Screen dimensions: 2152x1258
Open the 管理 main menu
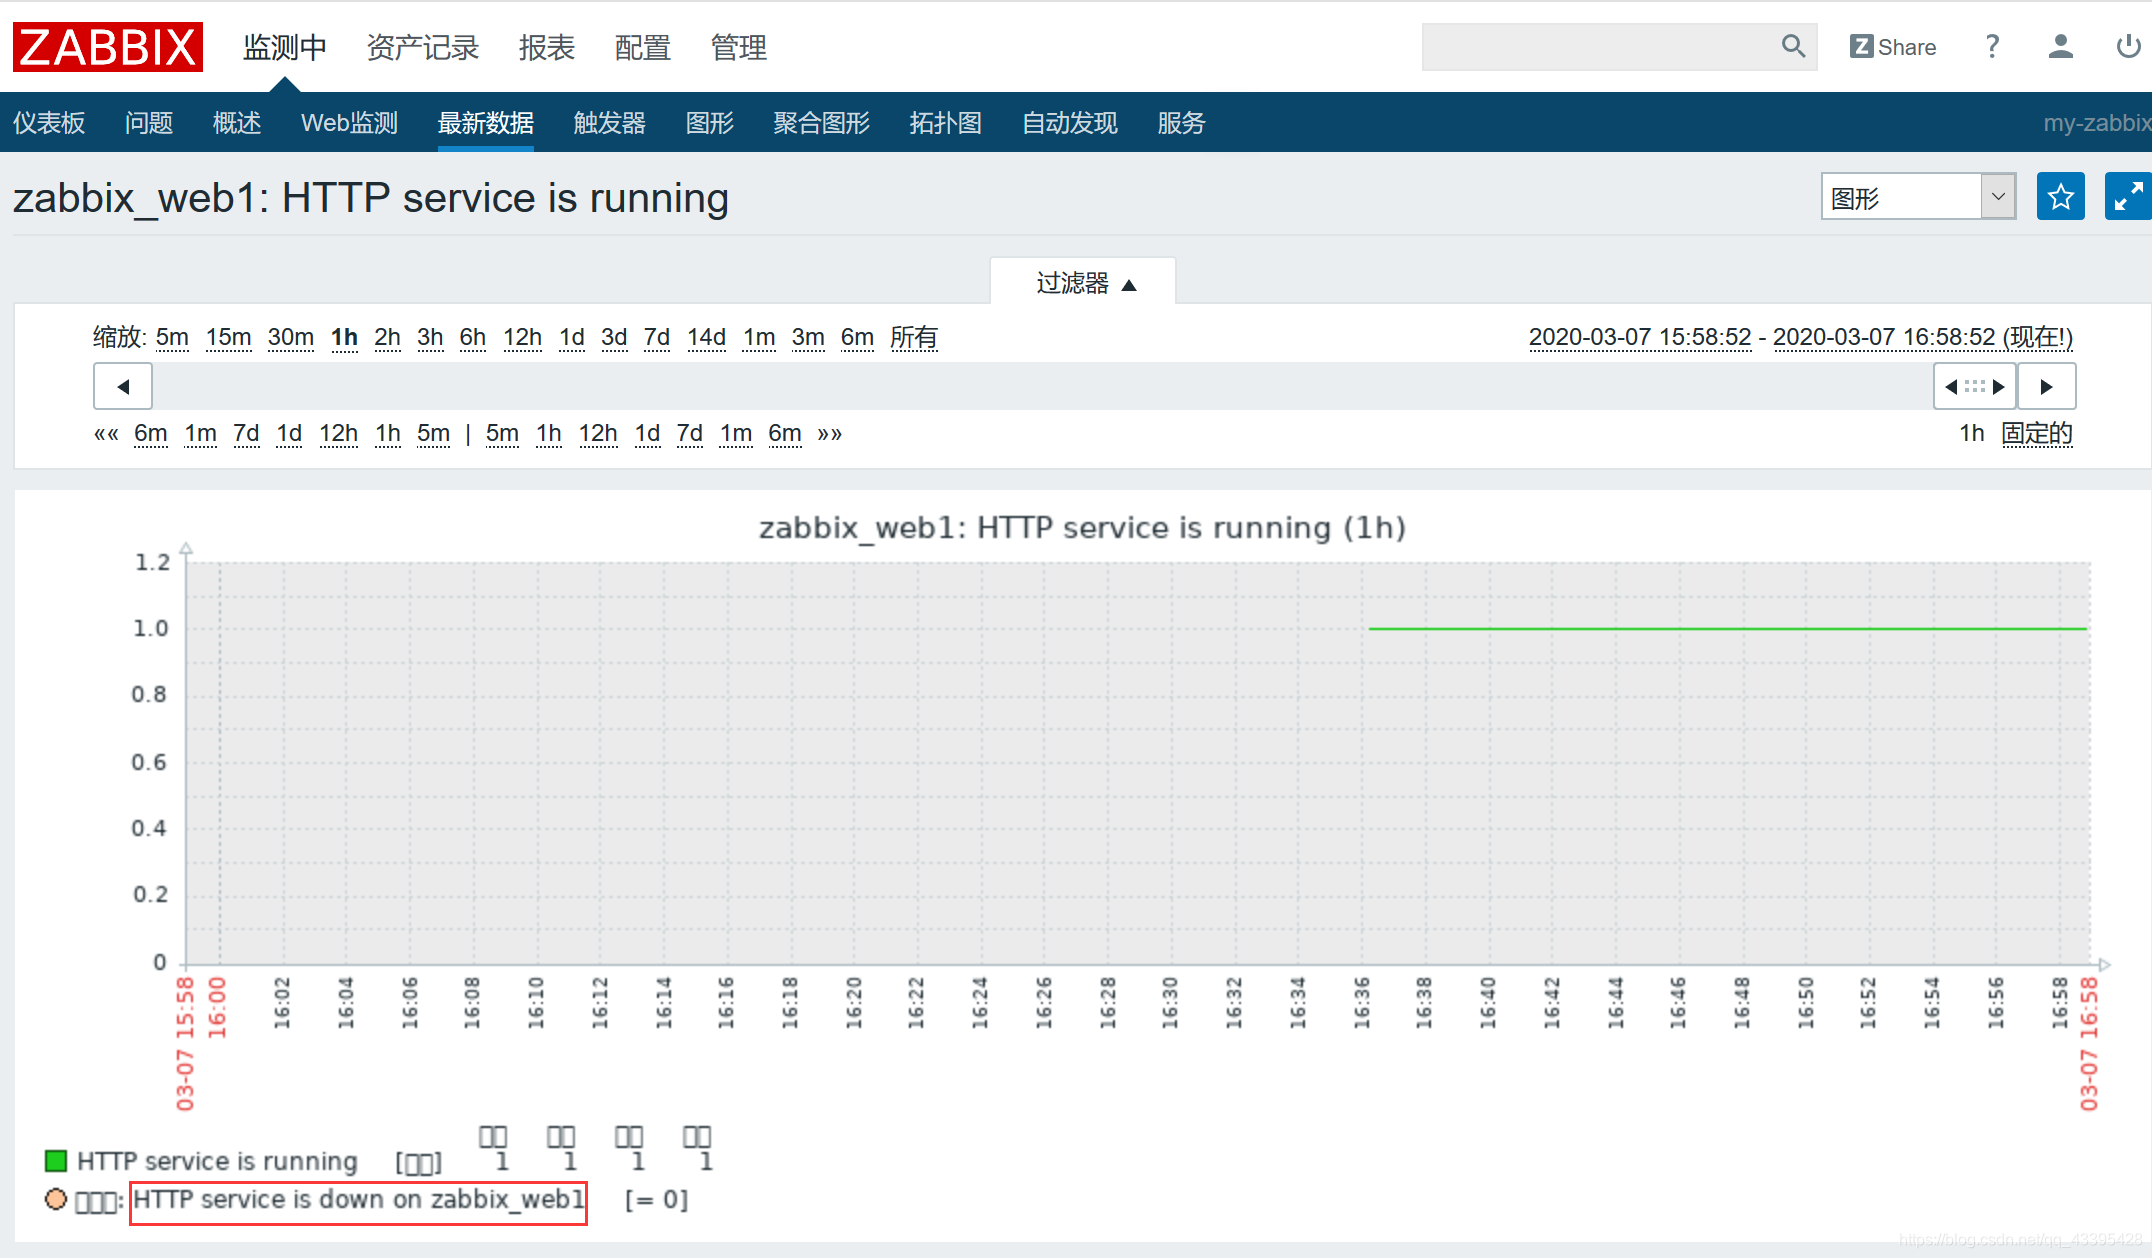[739, 47]
